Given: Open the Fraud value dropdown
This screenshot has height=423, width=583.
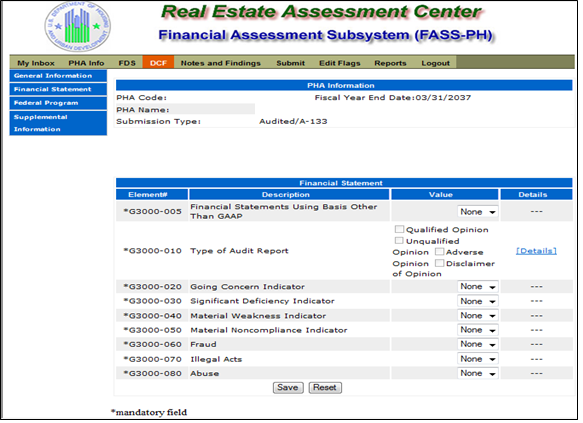Looking at the screenshot, I should click(477, 344).
